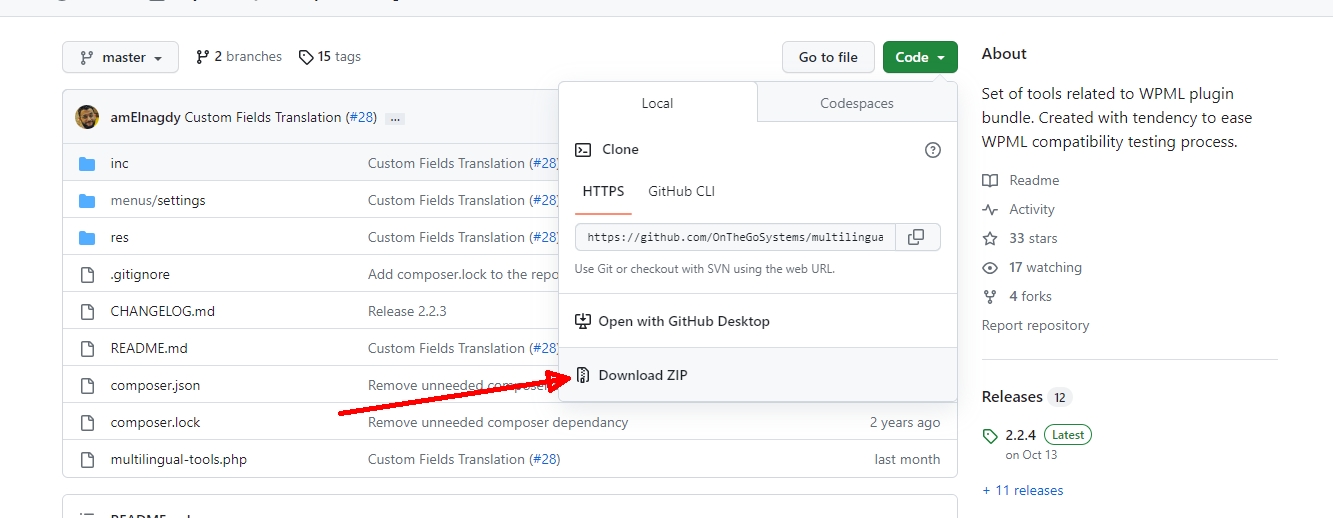The height and width of the screenshot is (518, 1333).
Task: Open the composer.lock file
Action: [x=155, y=422]
